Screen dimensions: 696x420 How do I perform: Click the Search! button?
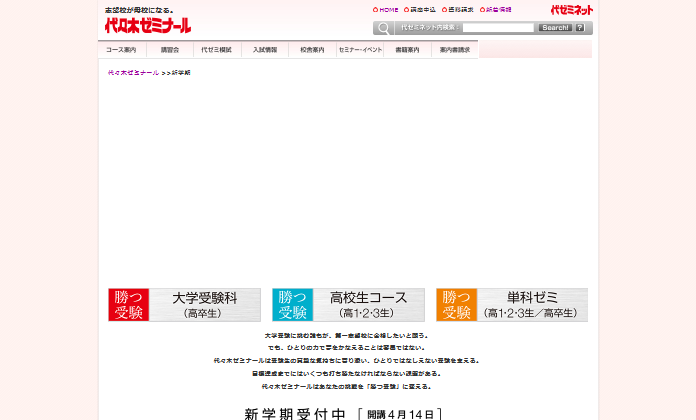point(555,28)
